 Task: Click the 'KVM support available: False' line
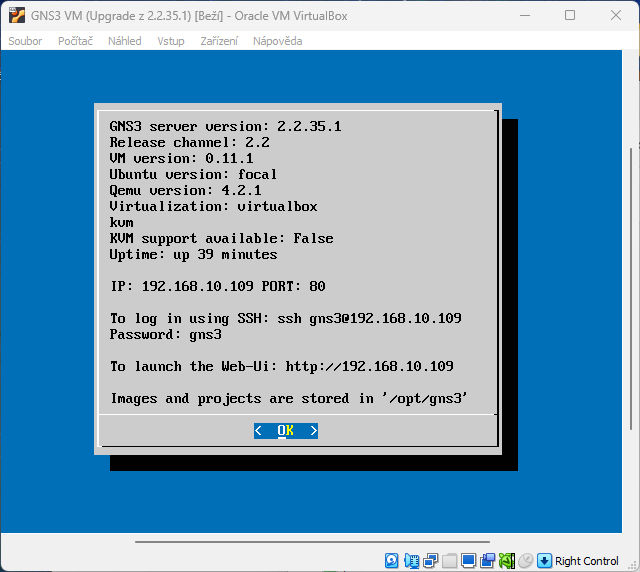(221, 238)
